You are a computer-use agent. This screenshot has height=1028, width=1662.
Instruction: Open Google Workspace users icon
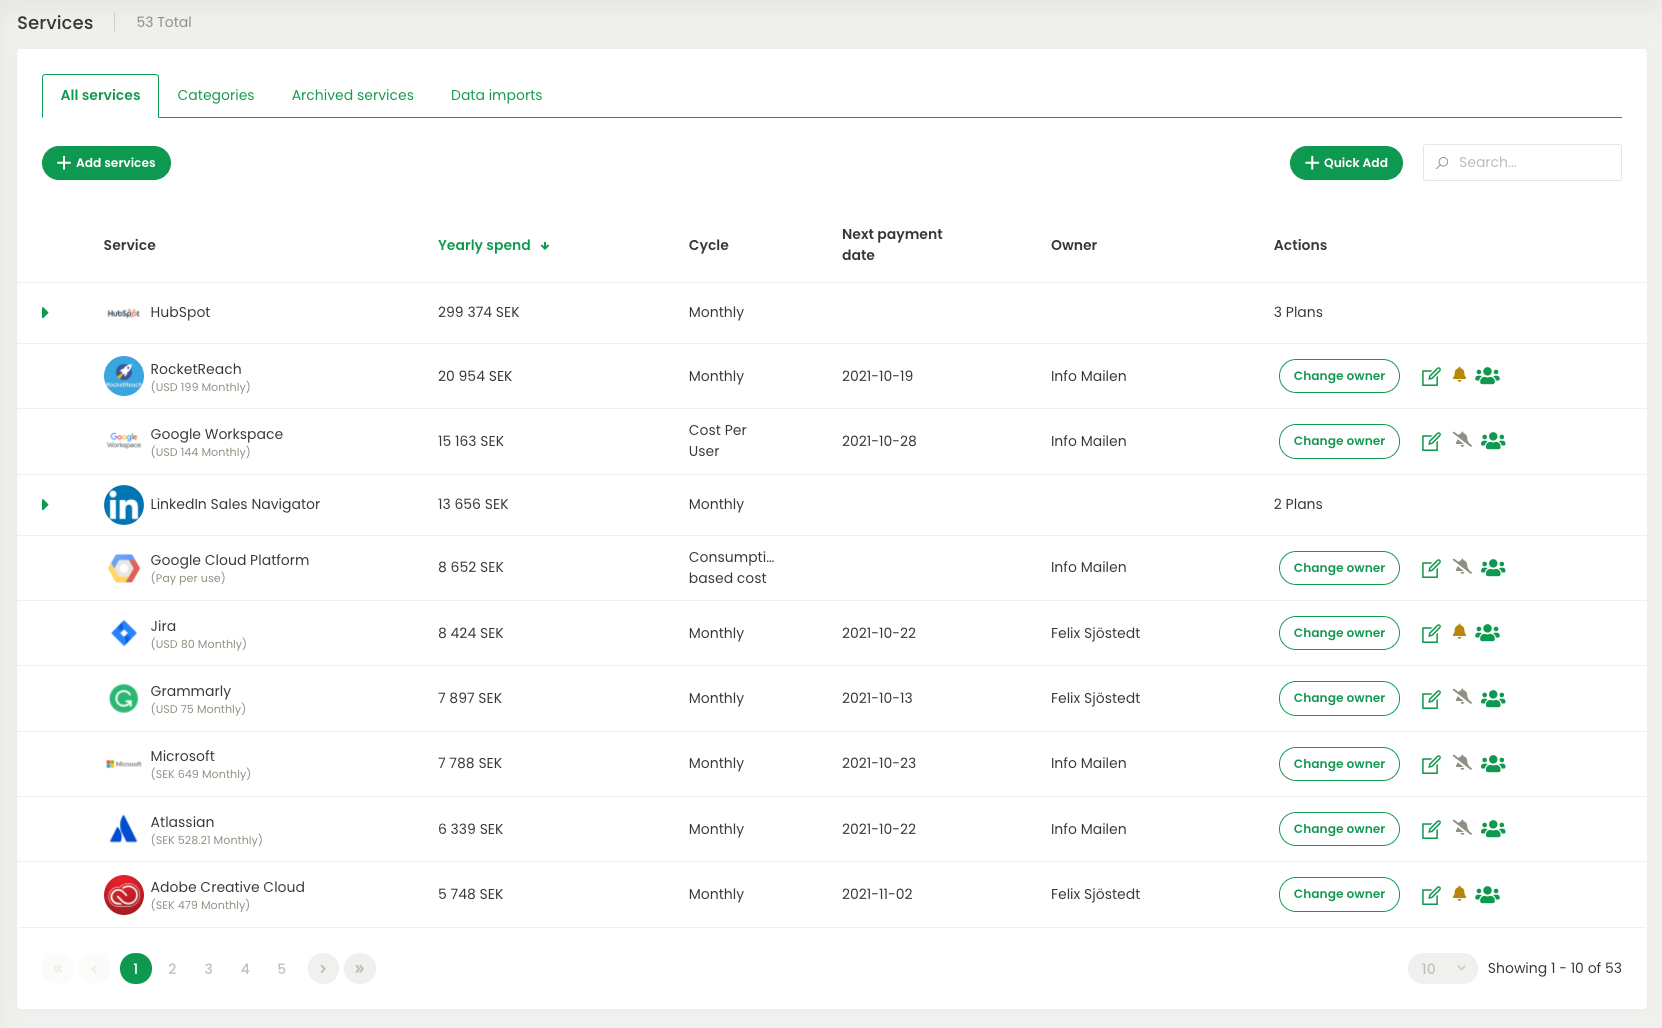[x=1493, y=441]
